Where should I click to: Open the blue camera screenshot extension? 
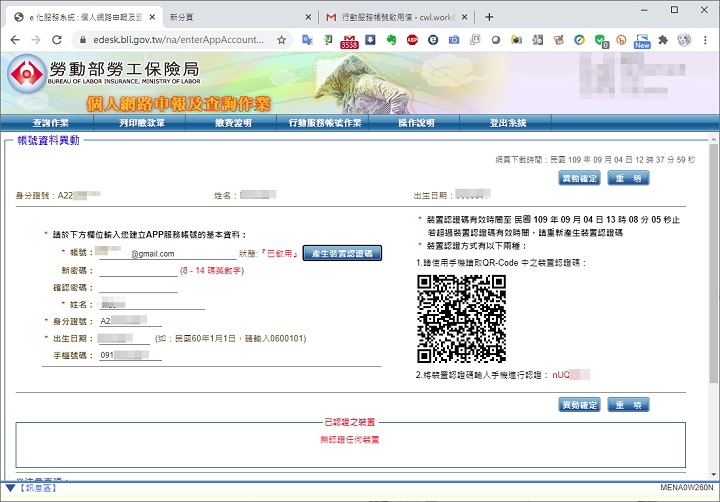454,40
